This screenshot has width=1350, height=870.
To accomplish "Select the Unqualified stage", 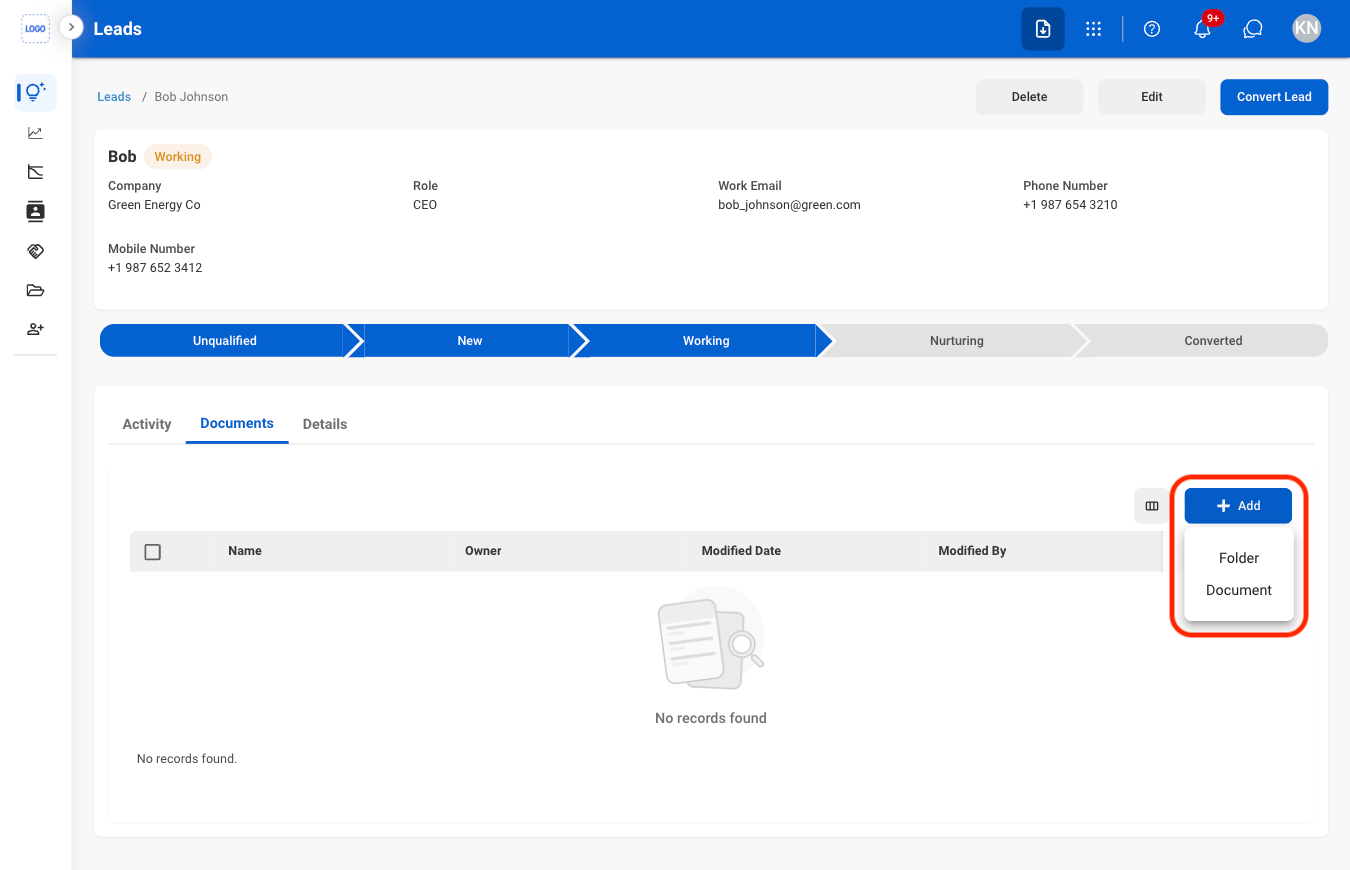I will [x=225, y=341].
